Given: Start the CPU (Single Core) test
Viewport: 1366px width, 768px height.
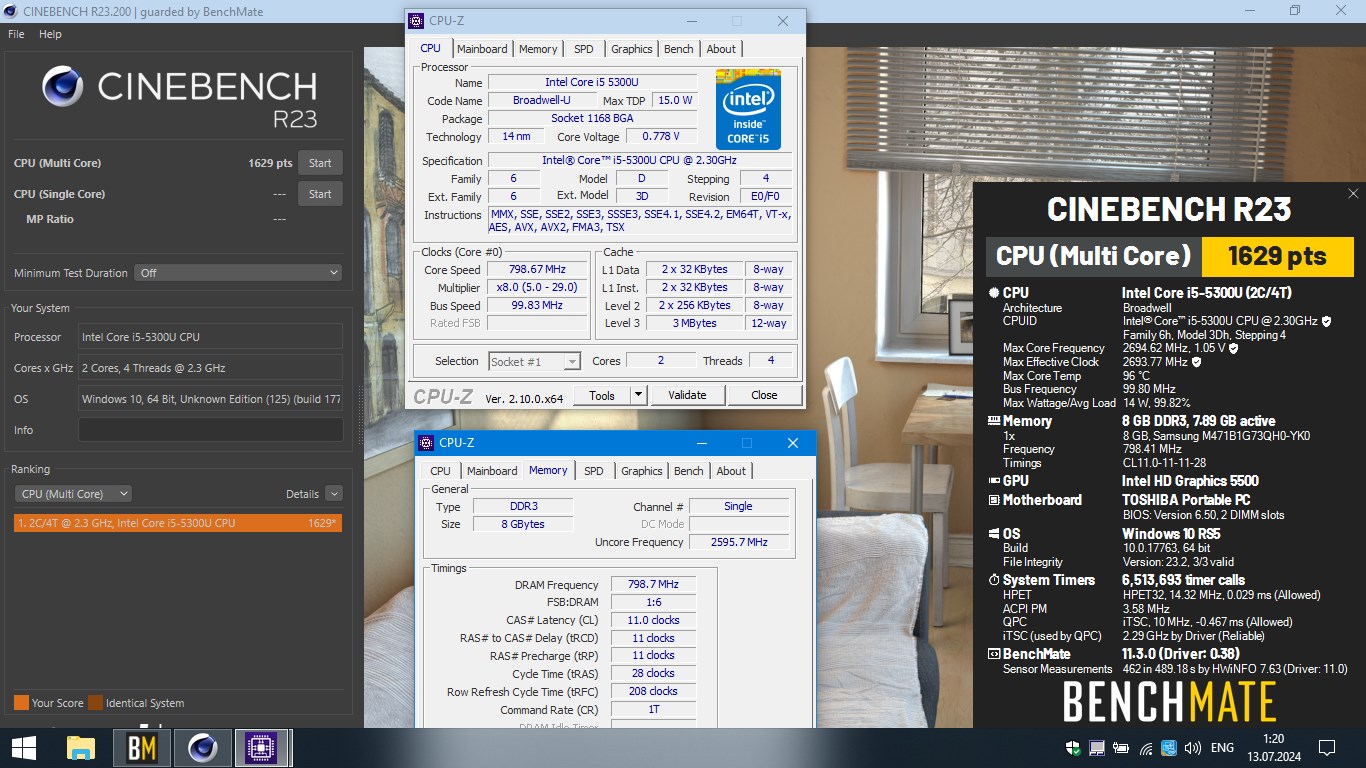Looking at the screenshot, I should (320, 194).
